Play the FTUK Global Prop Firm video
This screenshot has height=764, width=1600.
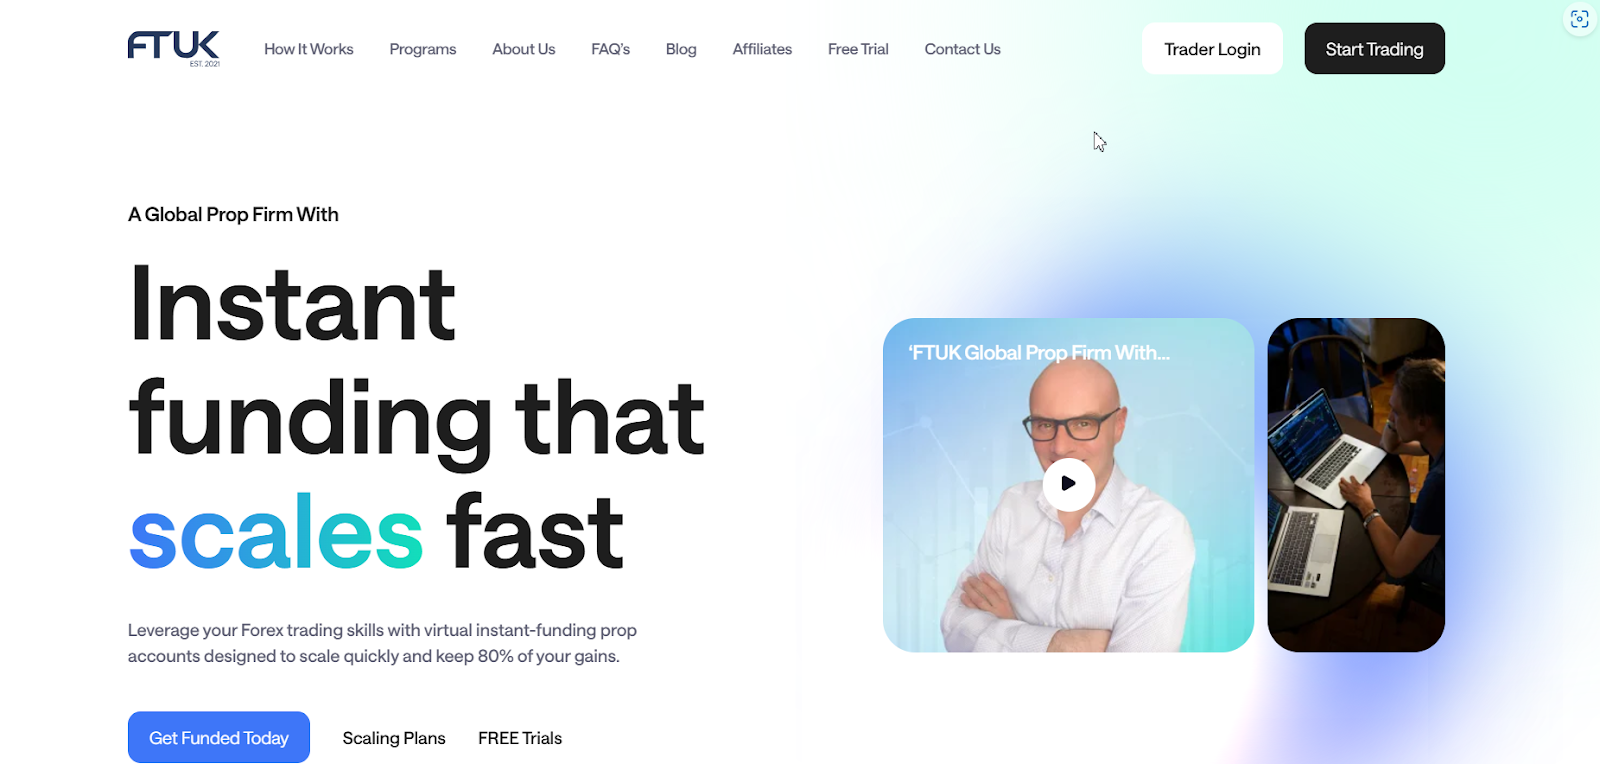click(1068, 484)
